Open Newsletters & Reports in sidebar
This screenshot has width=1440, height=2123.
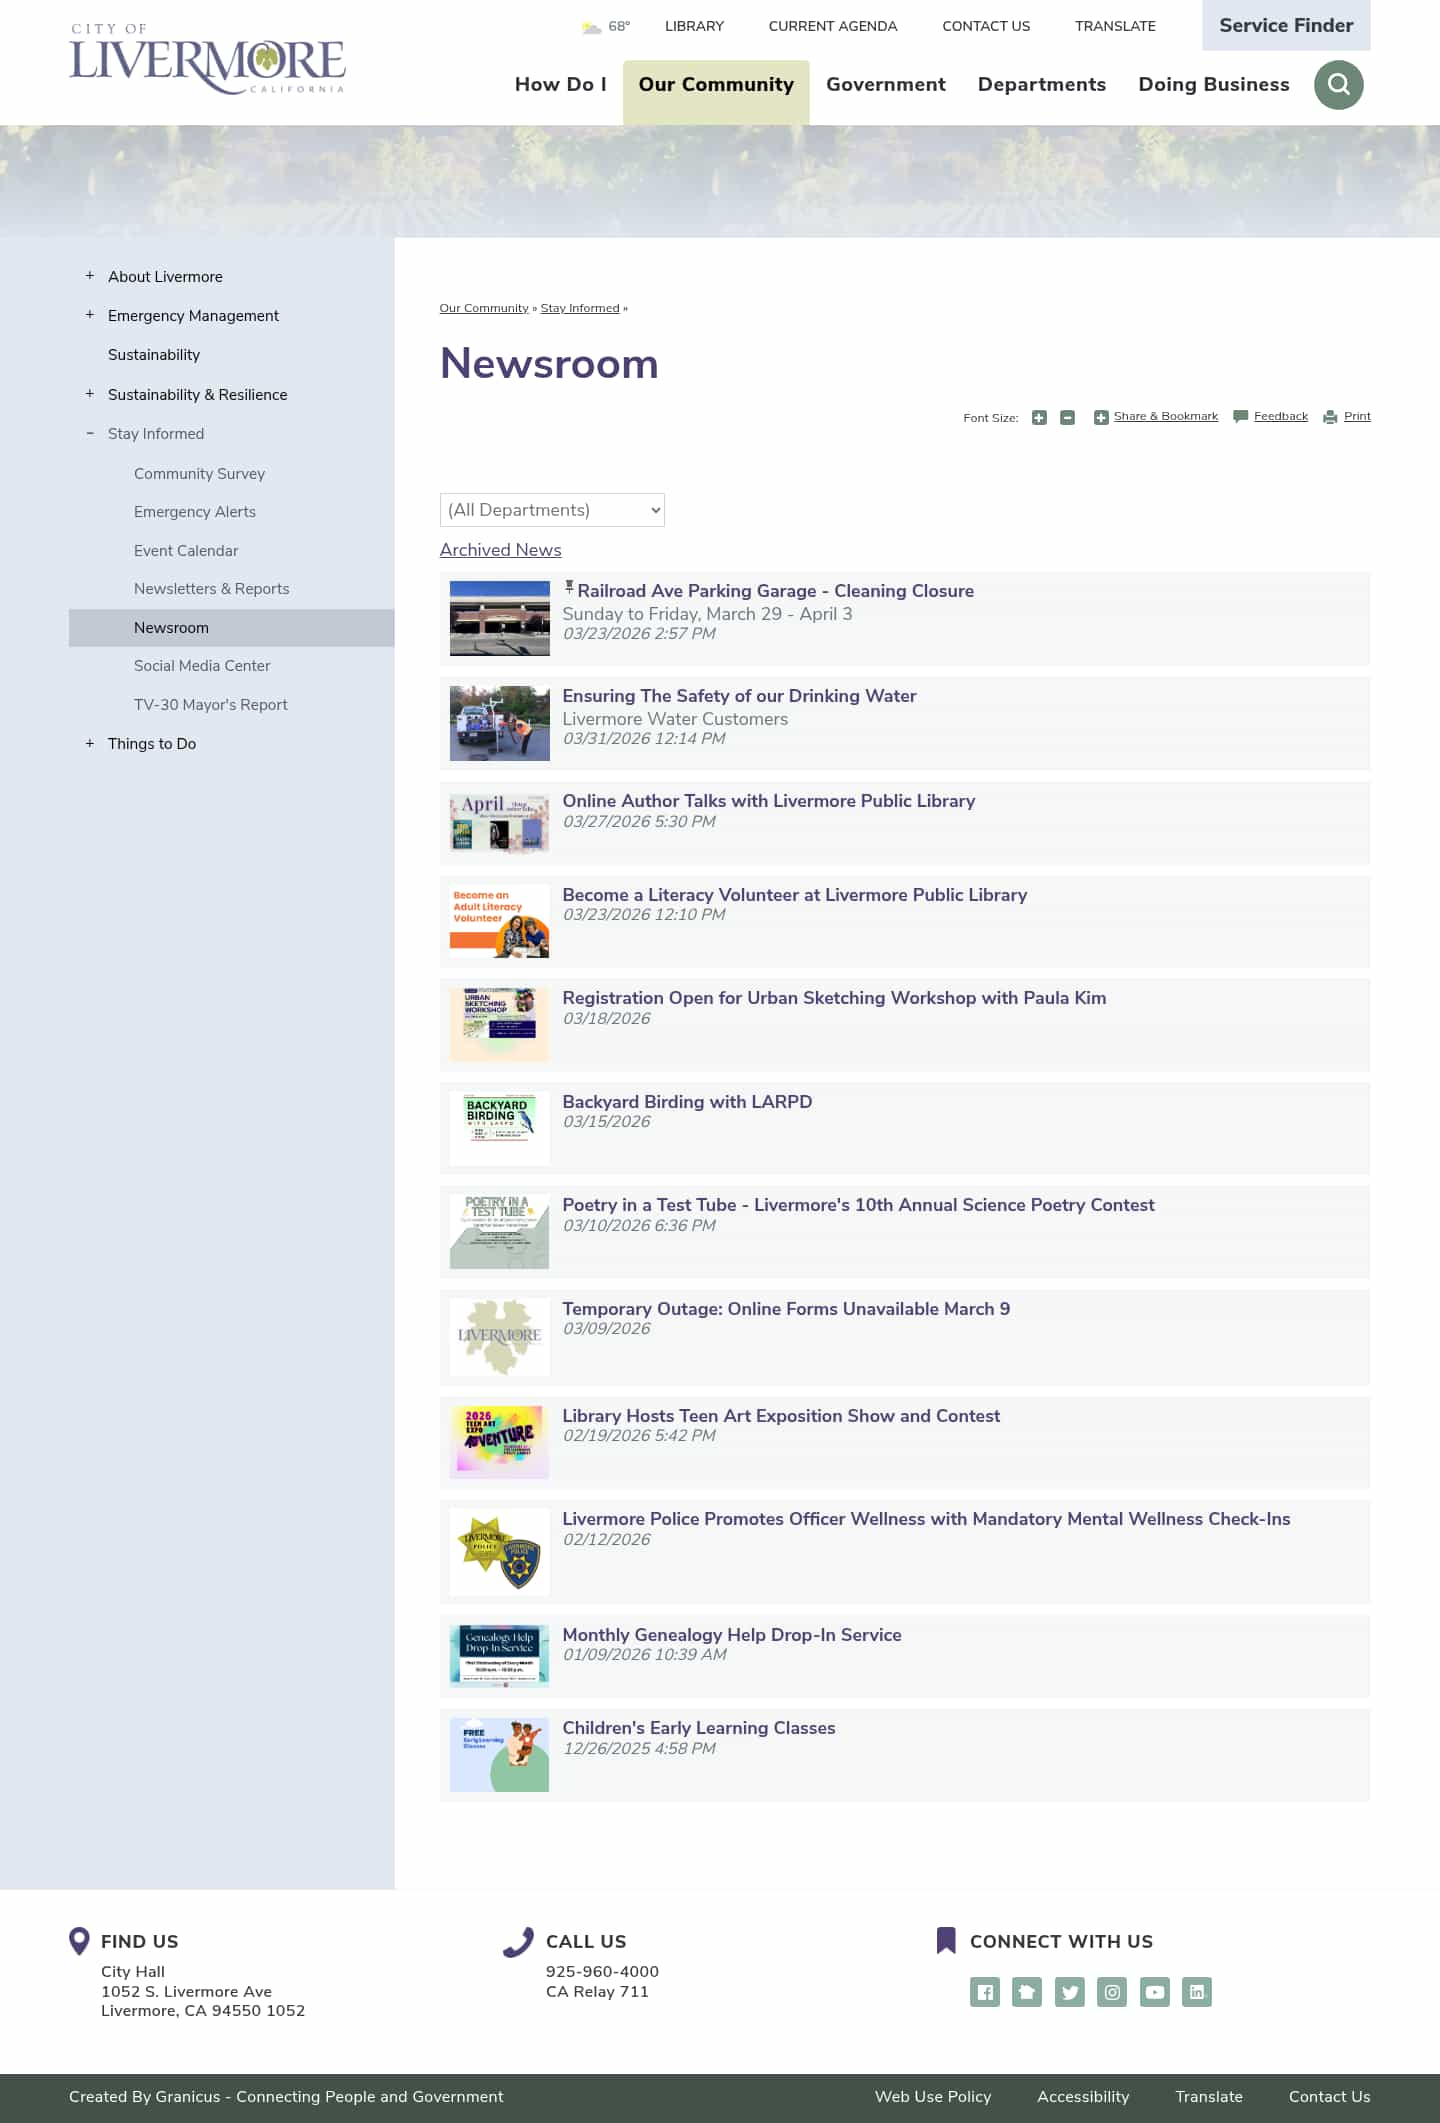pos(212,589)
